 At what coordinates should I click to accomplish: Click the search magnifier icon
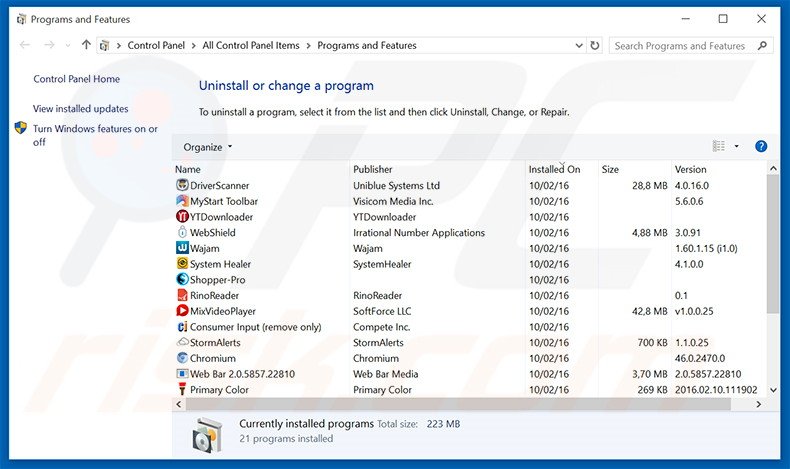pyautogui.click(x=762, y=45)
